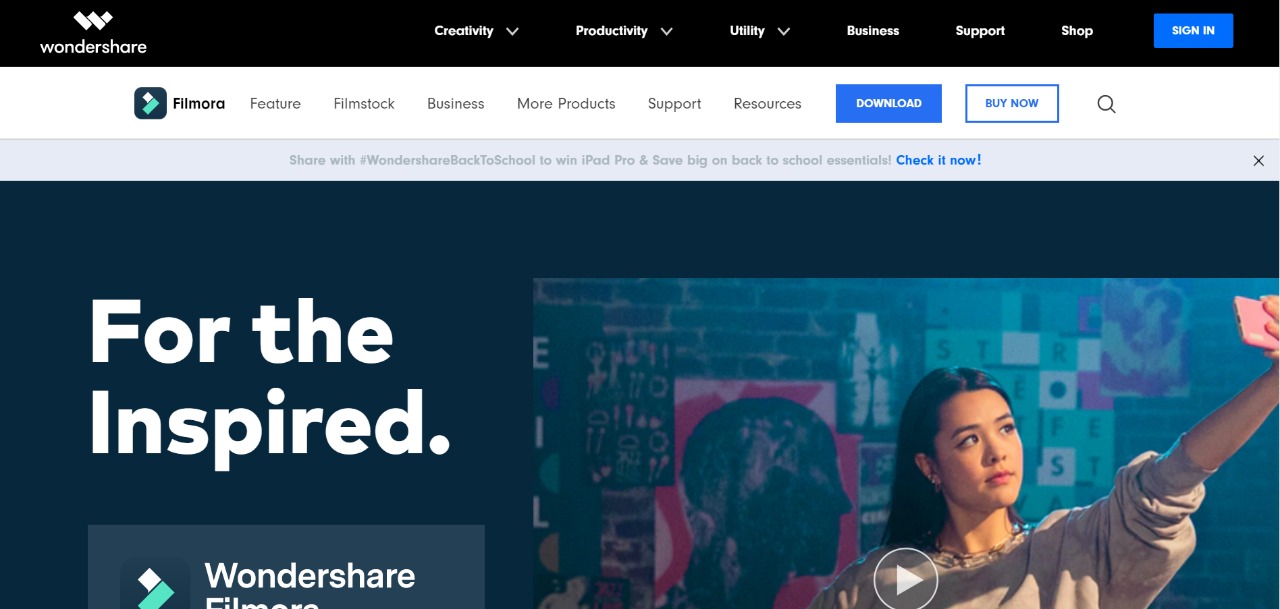Open the Feature menu item
Screen dimensions: 1280x609
[x=275, y=104]
